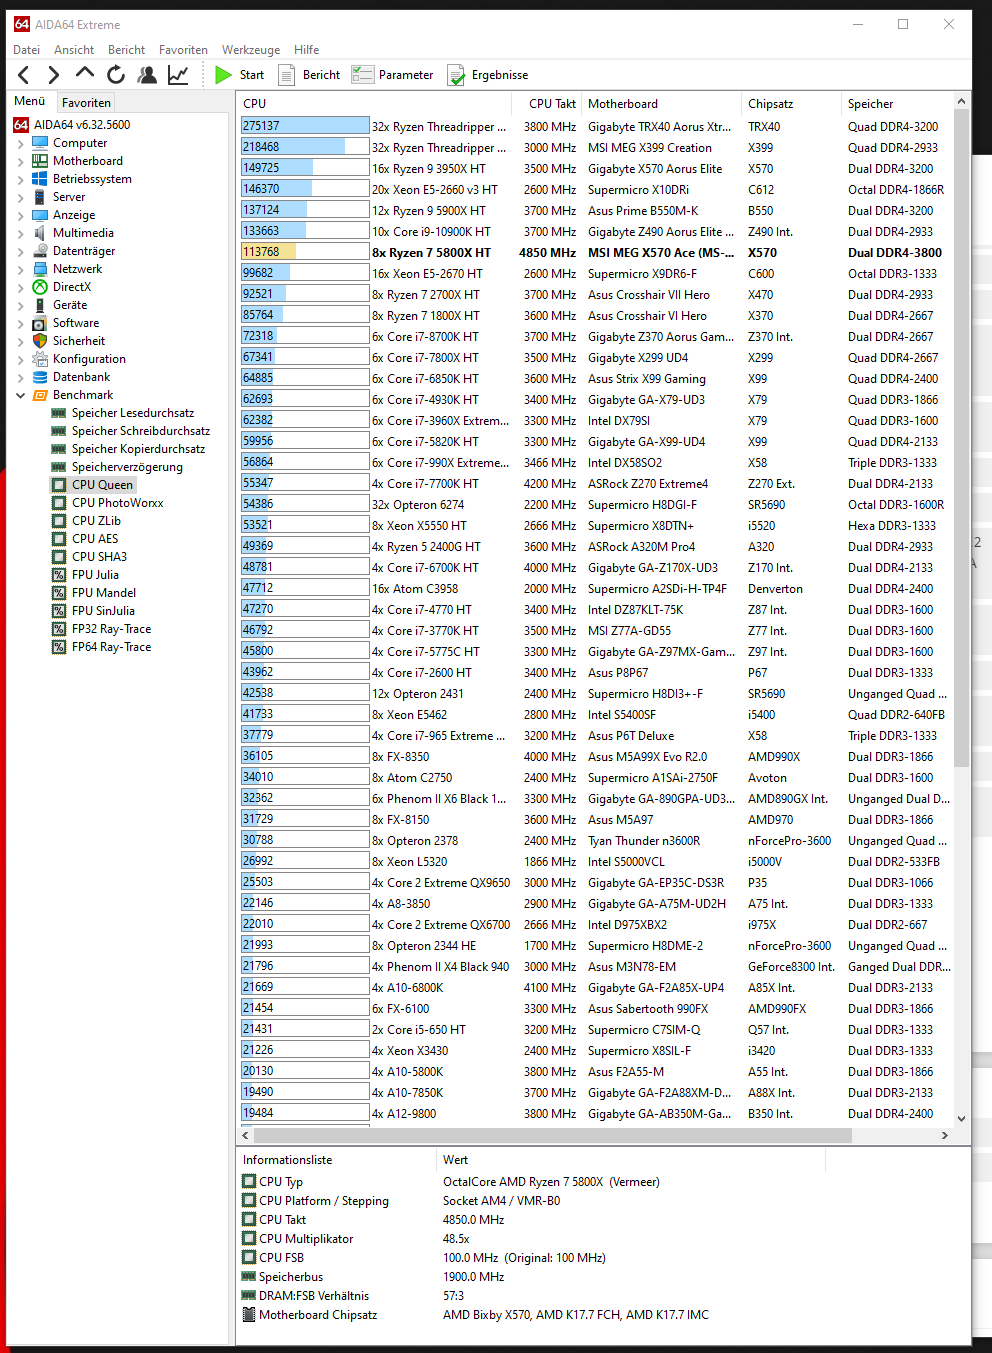Switch to the Menü tab in sidebar
The image size is (992, 1353).
pyautogui.click(x=30, y=101)
